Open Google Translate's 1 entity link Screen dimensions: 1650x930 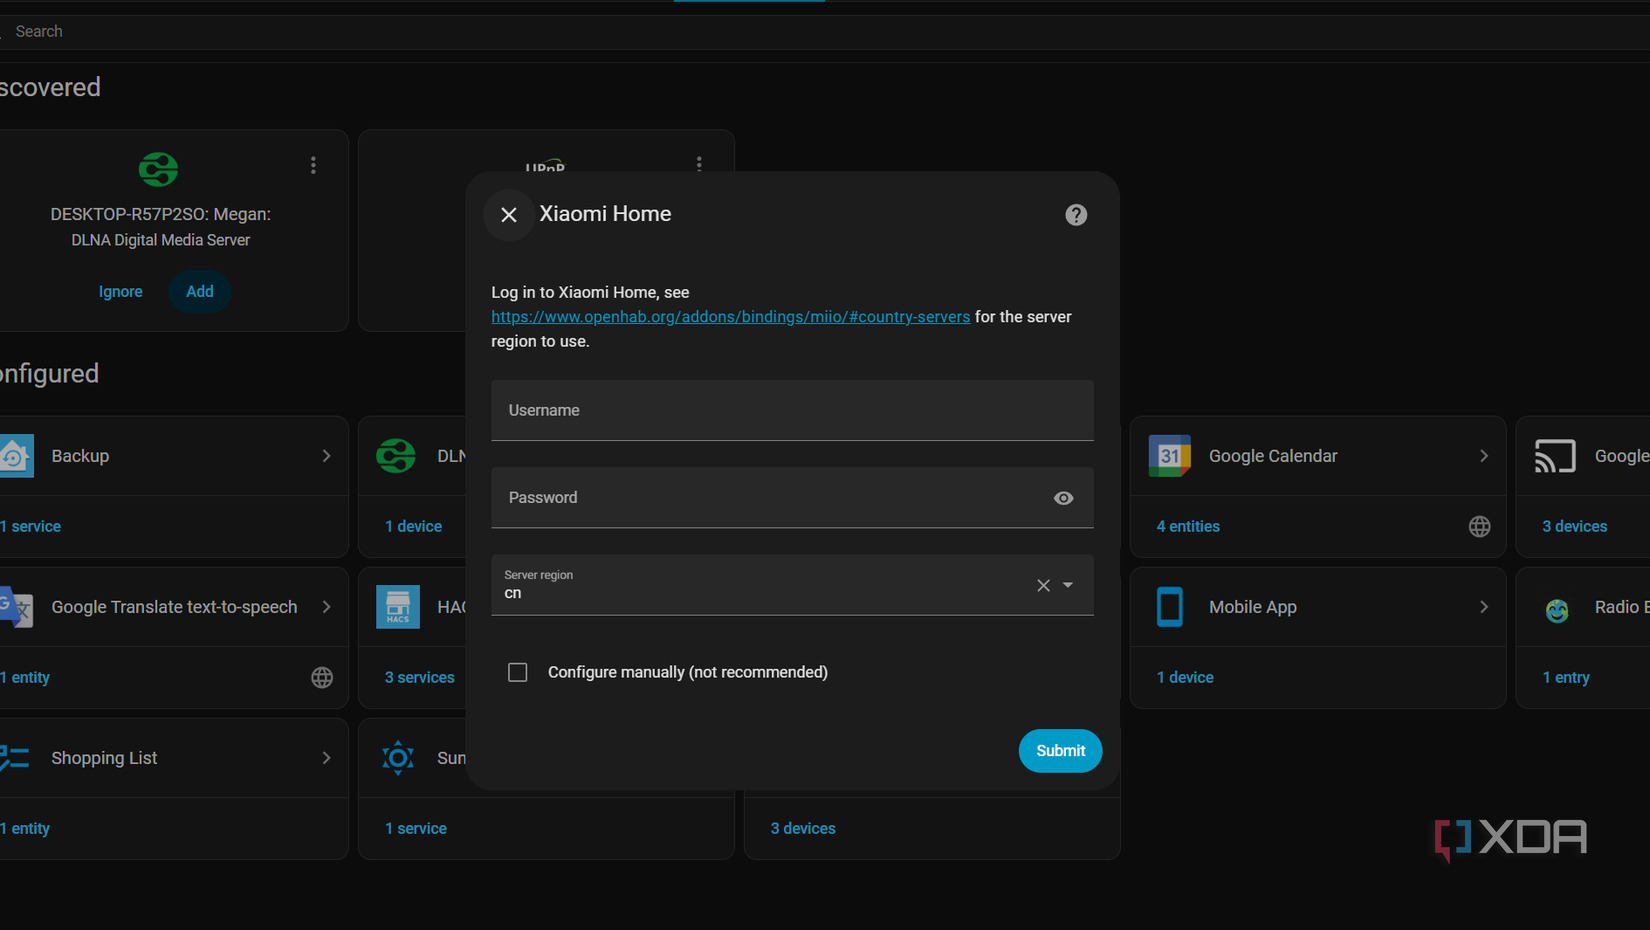(25, 677)
